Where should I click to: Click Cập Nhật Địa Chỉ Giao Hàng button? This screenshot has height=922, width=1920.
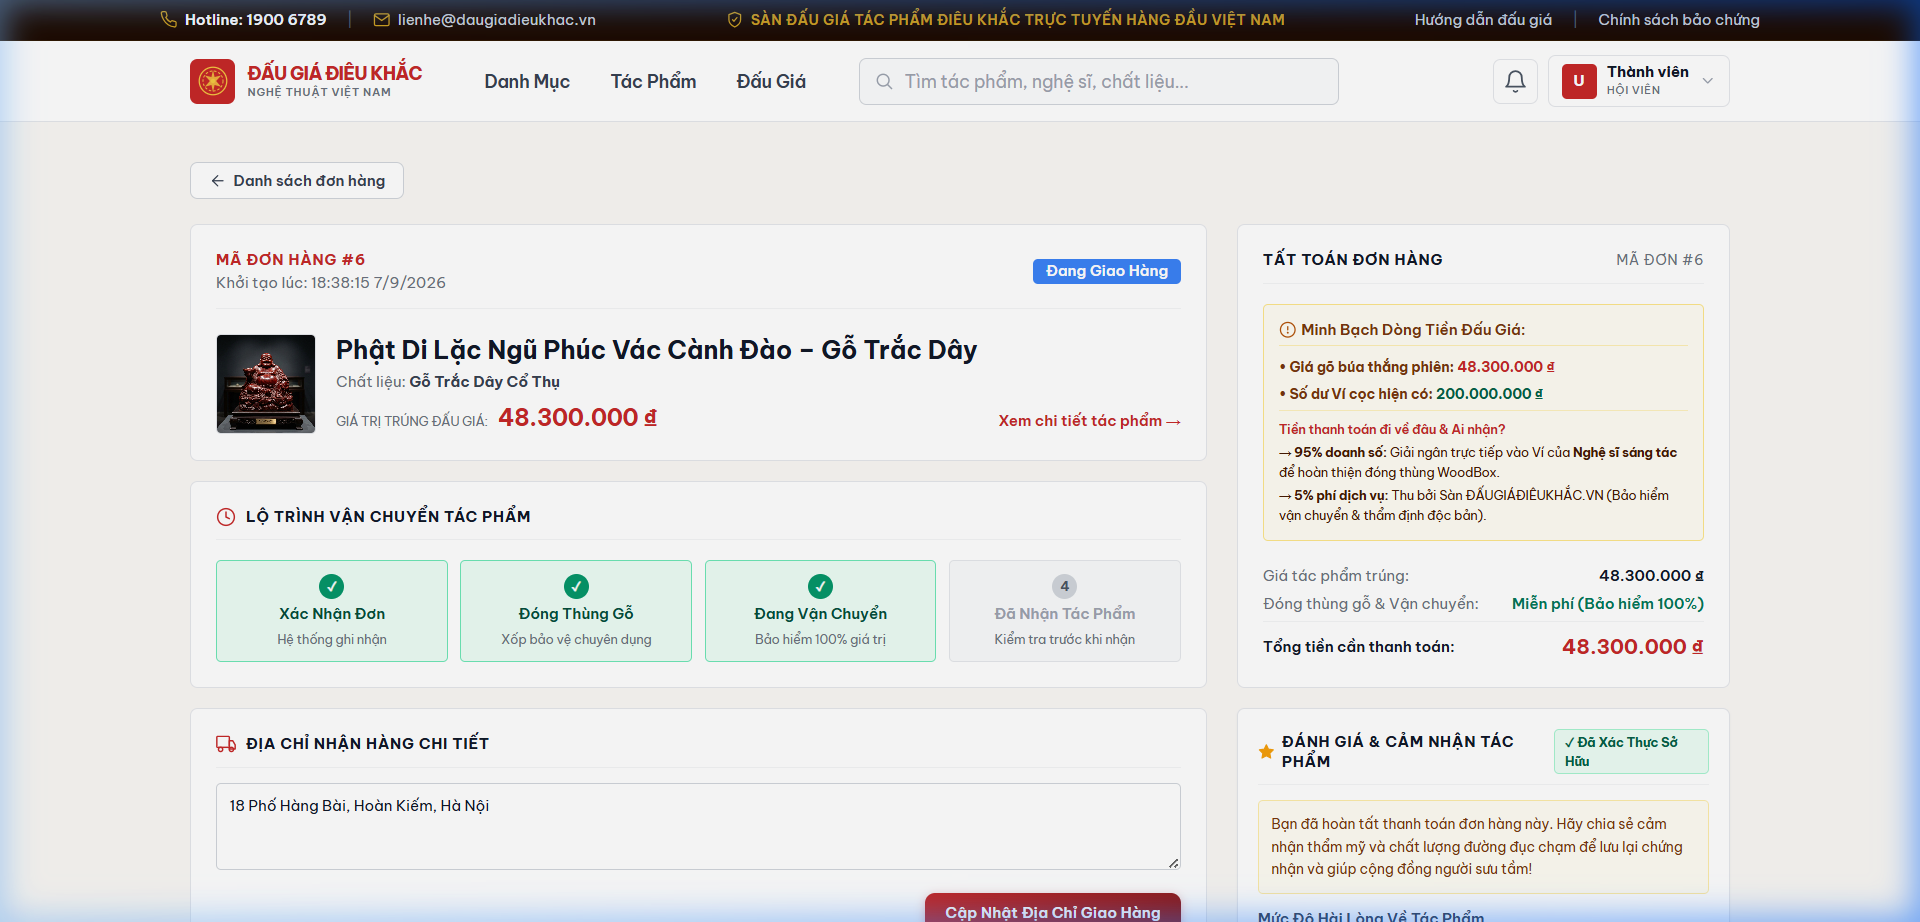click(x=1052, y=908)
